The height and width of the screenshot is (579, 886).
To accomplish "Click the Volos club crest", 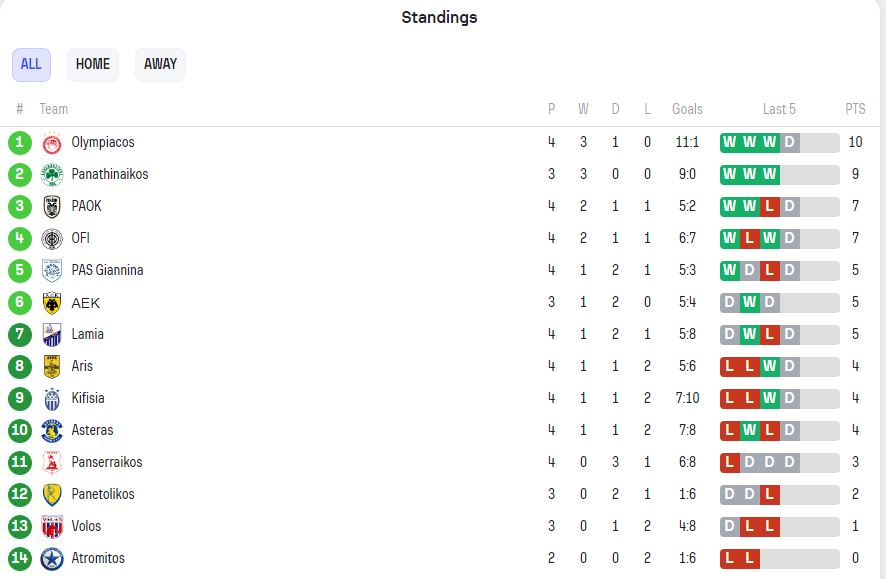I will coord(52,527).
